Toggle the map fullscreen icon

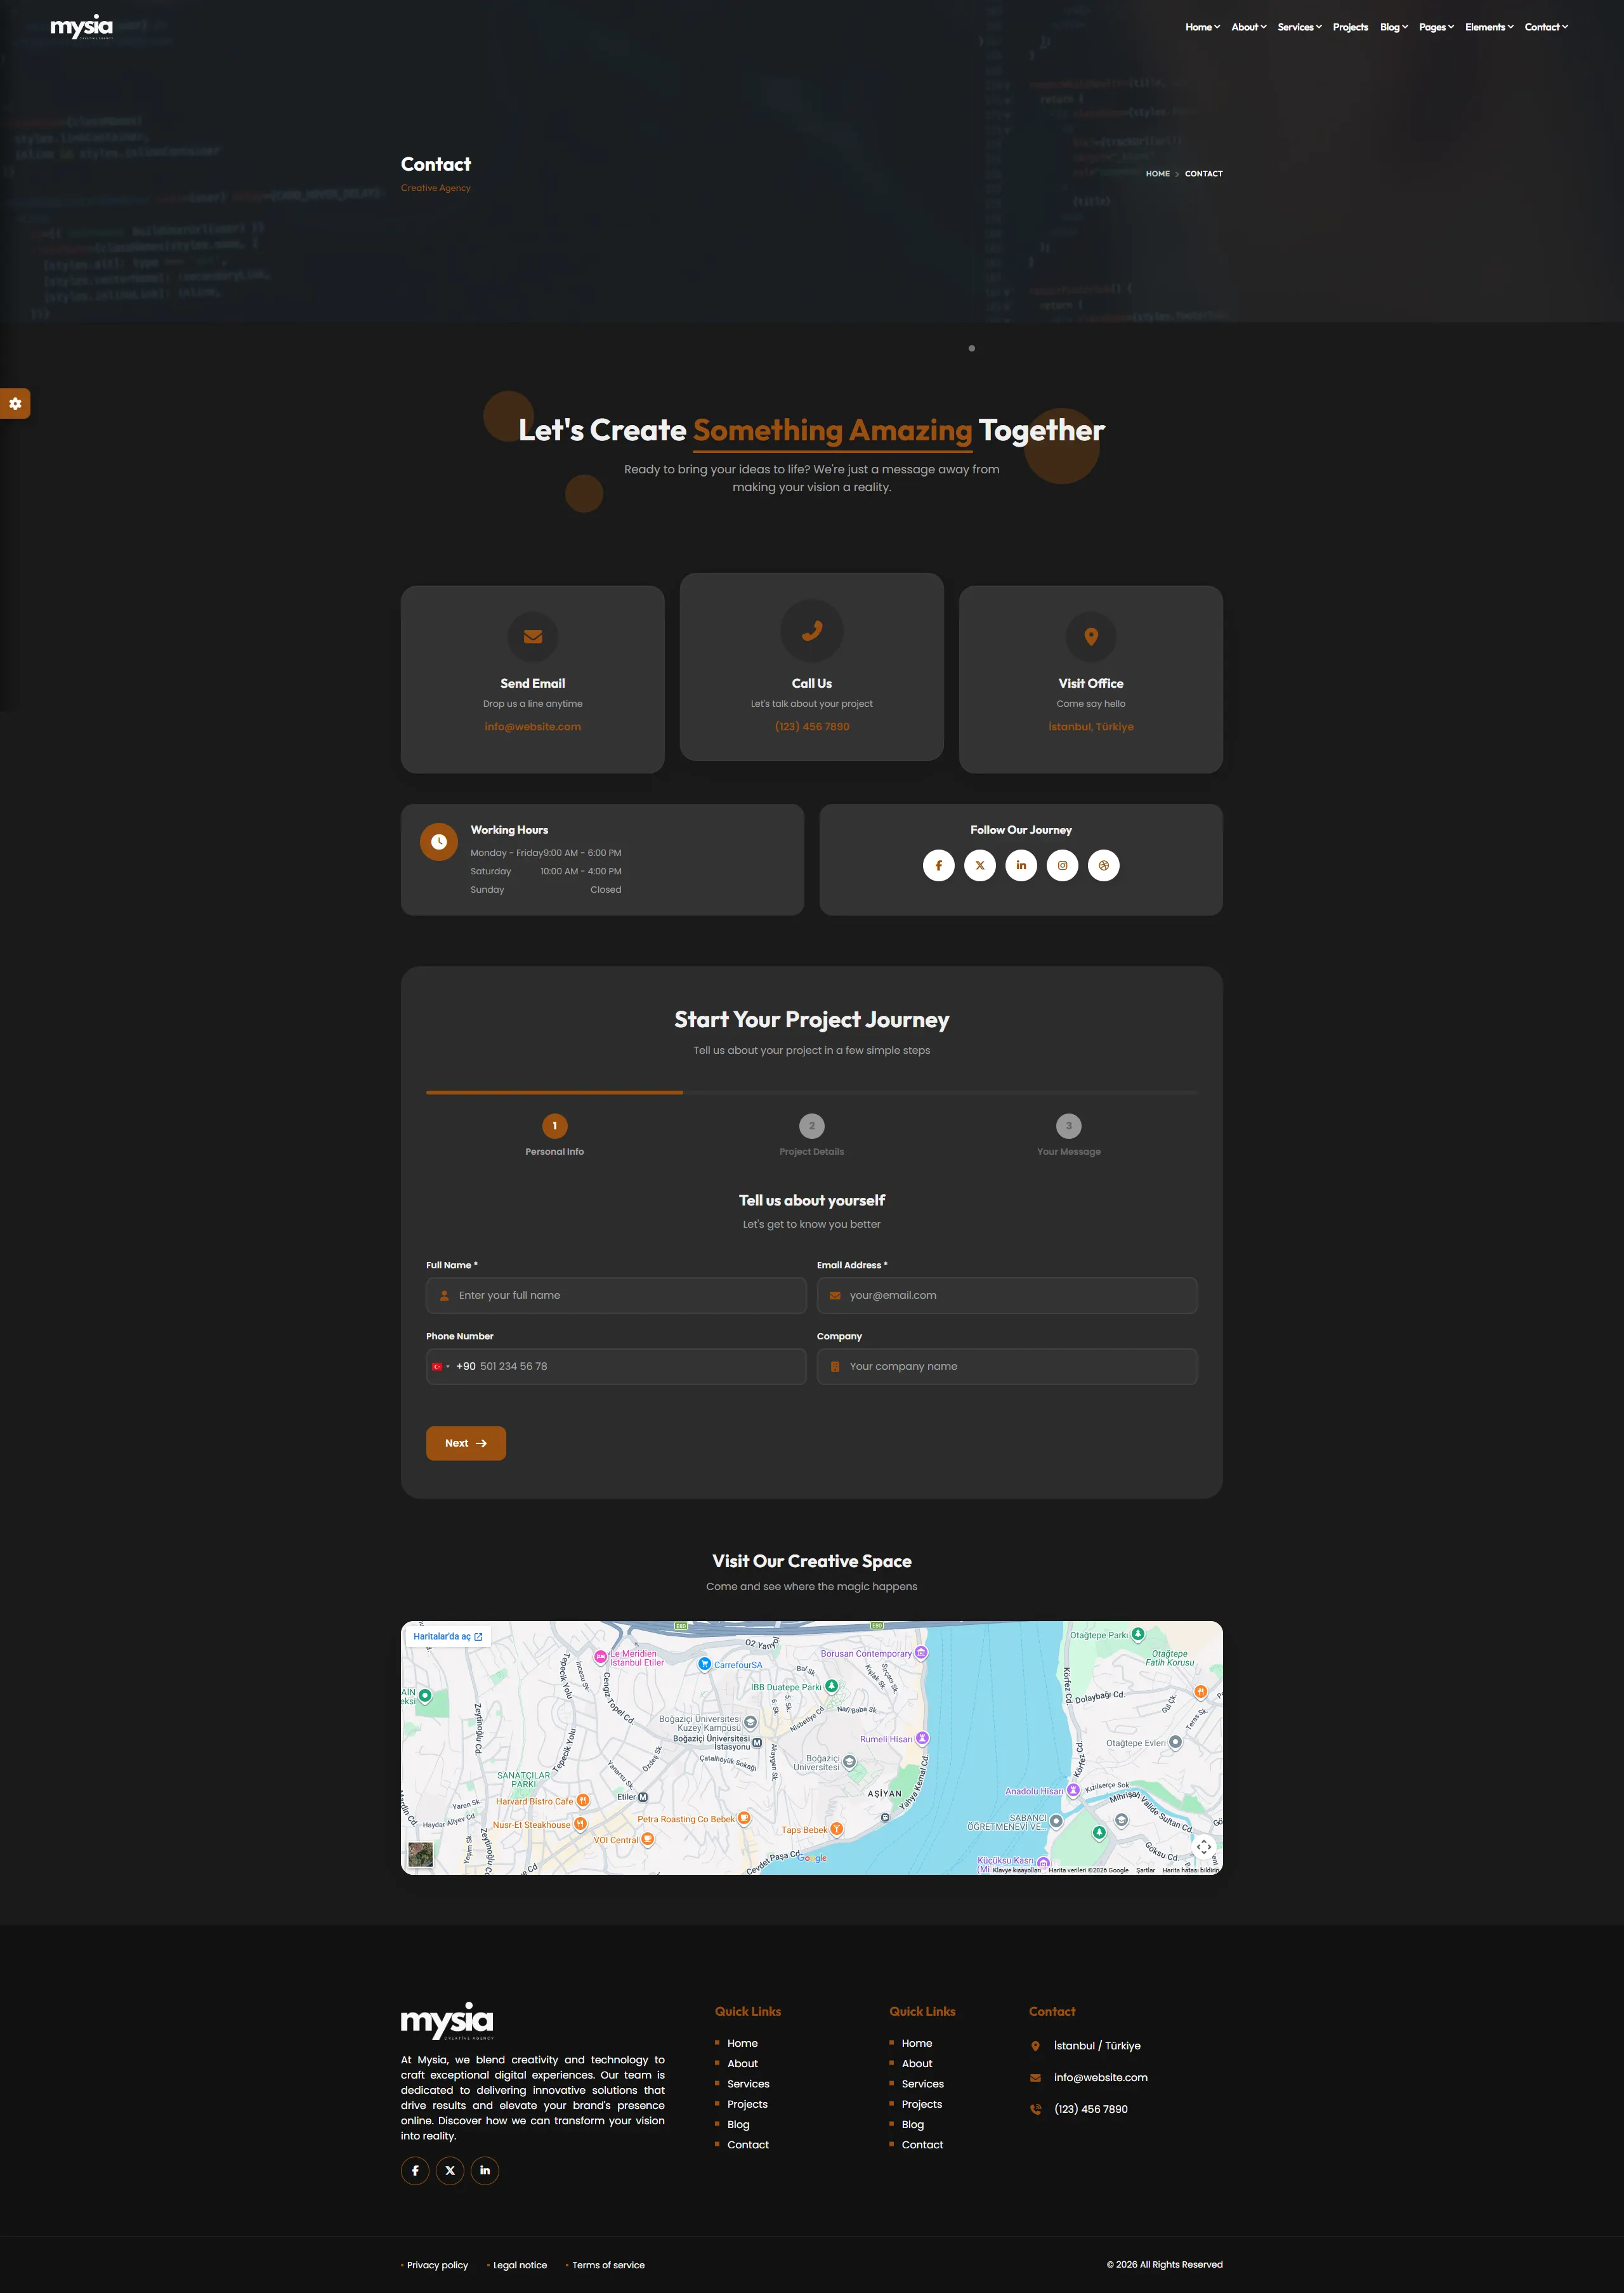(x=1204, y=1846)
